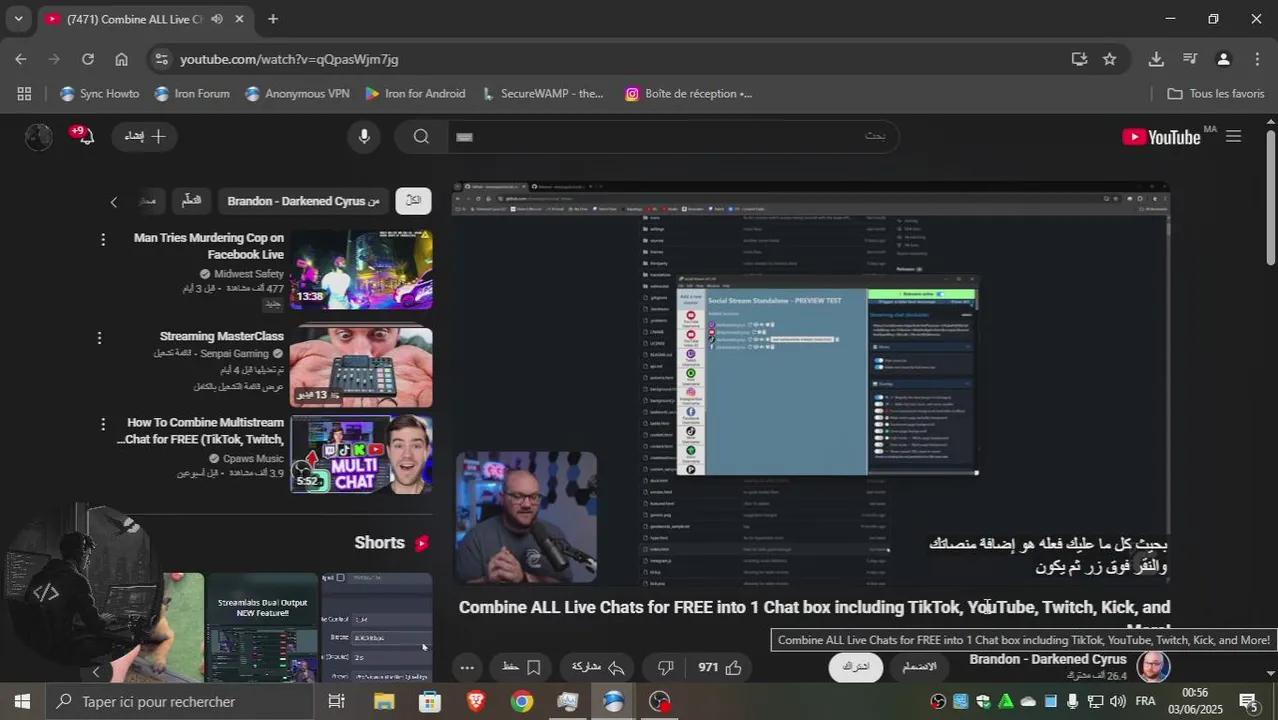Save the video using حفظ button

[x=521, y=667]
